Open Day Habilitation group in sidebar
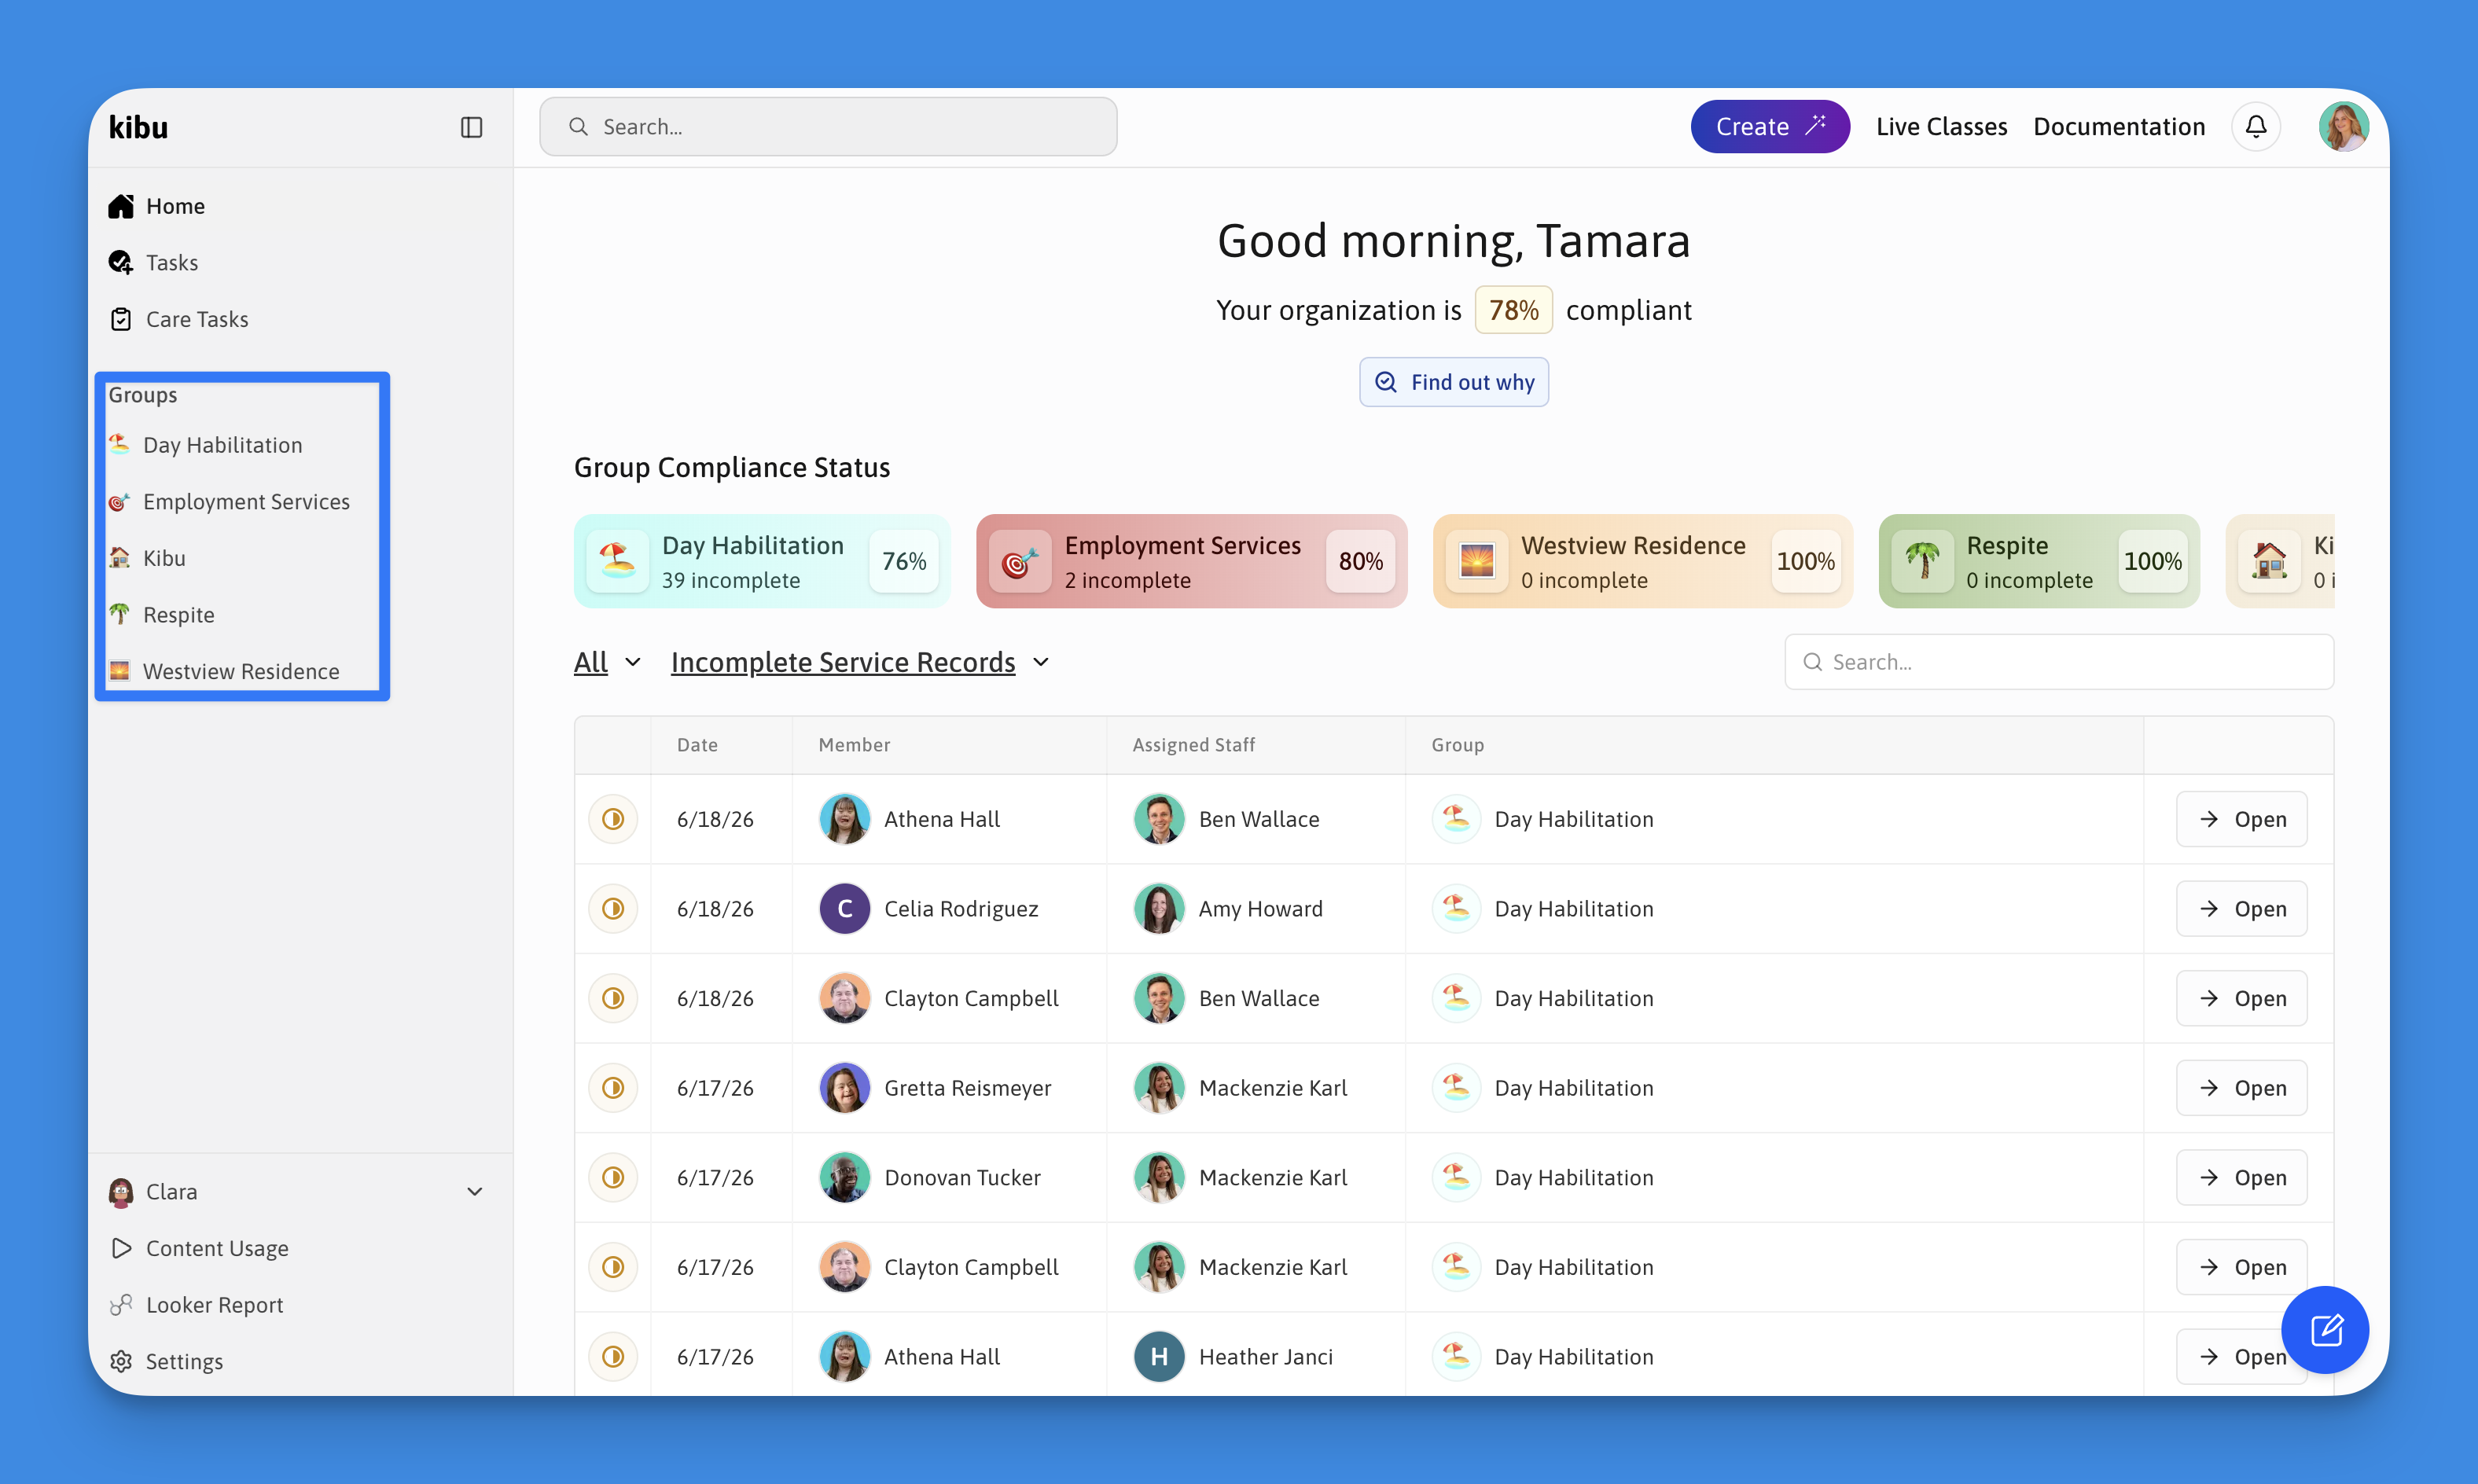2478x1484 pixels. (205, 445)
